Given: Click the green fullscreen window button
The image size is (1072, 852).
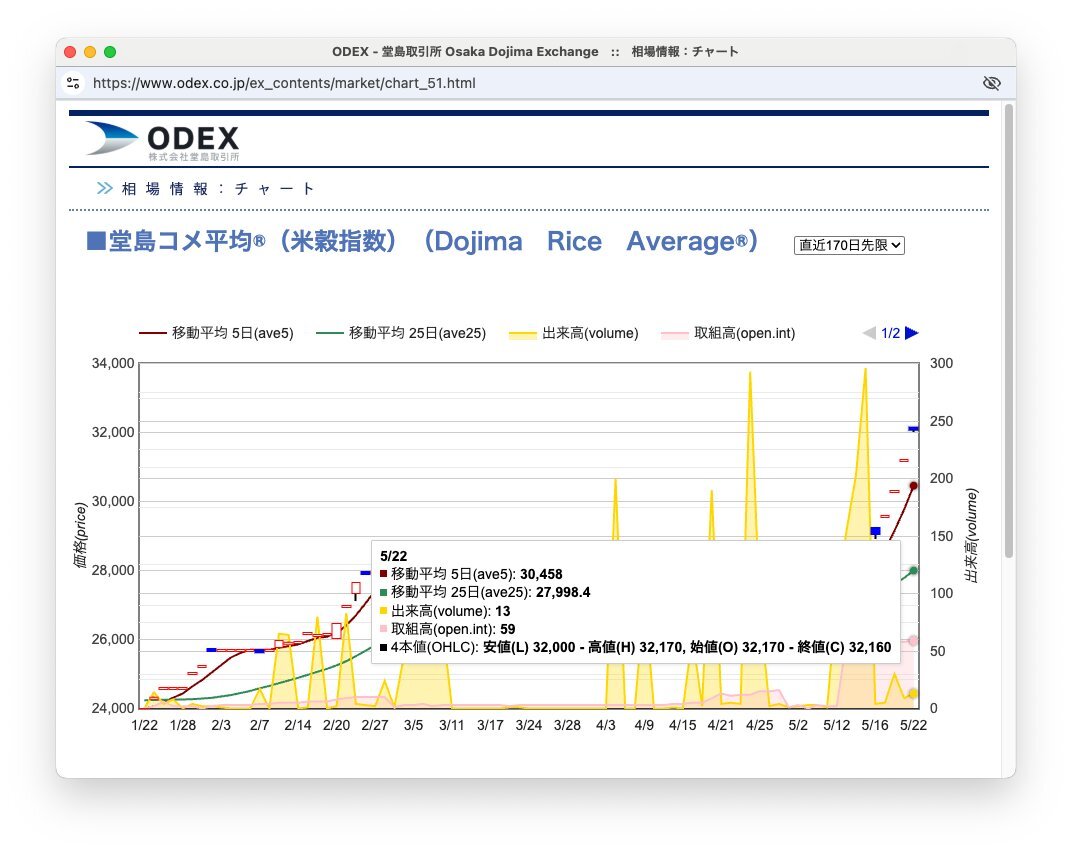Looking at the screenshot, I should coord(110,52).
